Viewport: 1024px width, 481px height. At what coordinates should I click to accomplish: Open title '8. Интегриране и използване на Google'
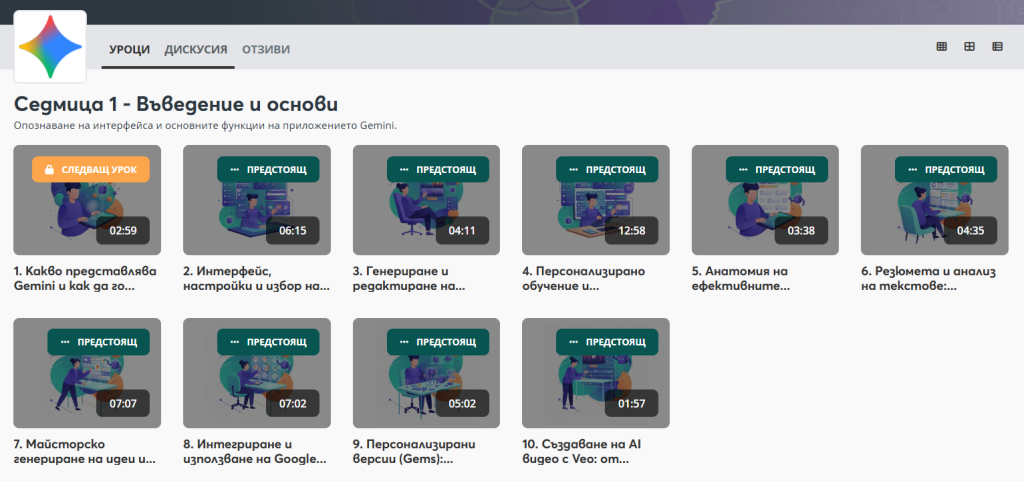point(255,452)
